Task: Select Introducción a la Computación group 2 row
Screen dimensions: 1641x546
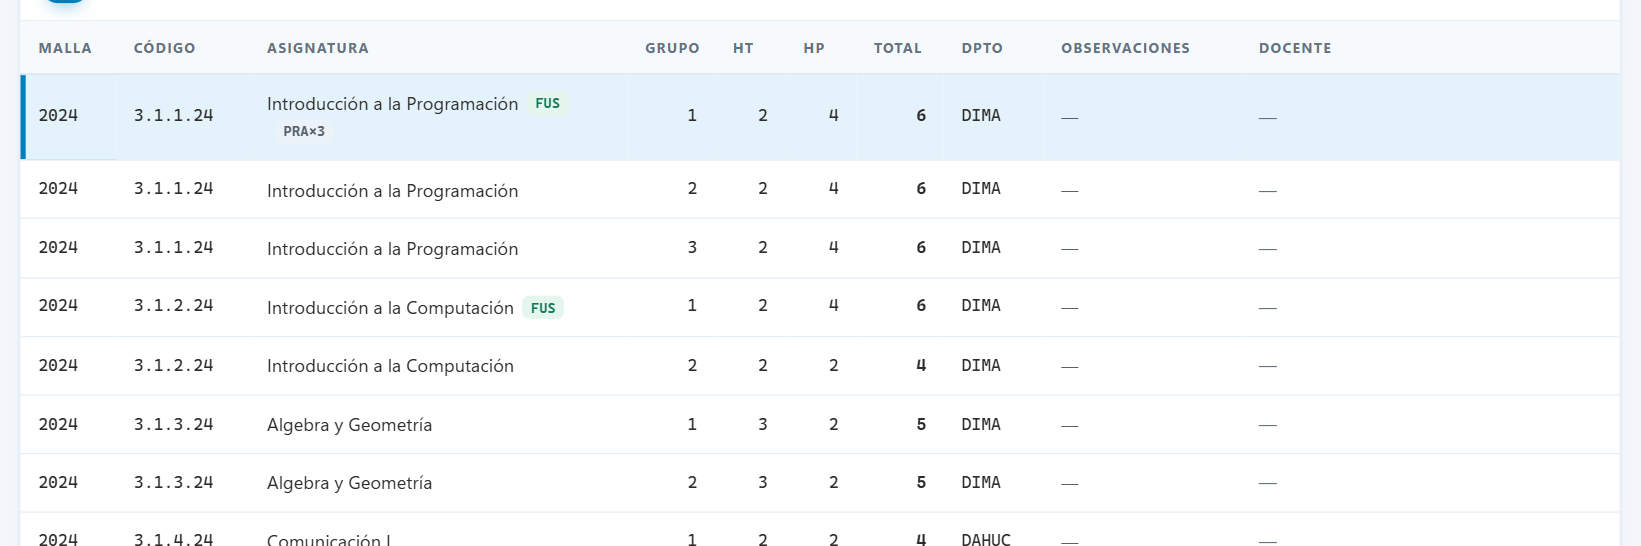Action: point(820,366)
